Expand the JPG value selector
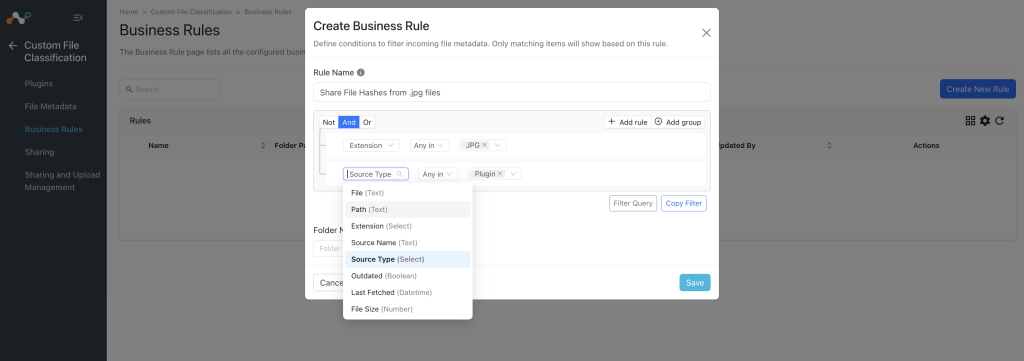The height and width of the screenshot is (361, 1024). [x=498, y=146]
